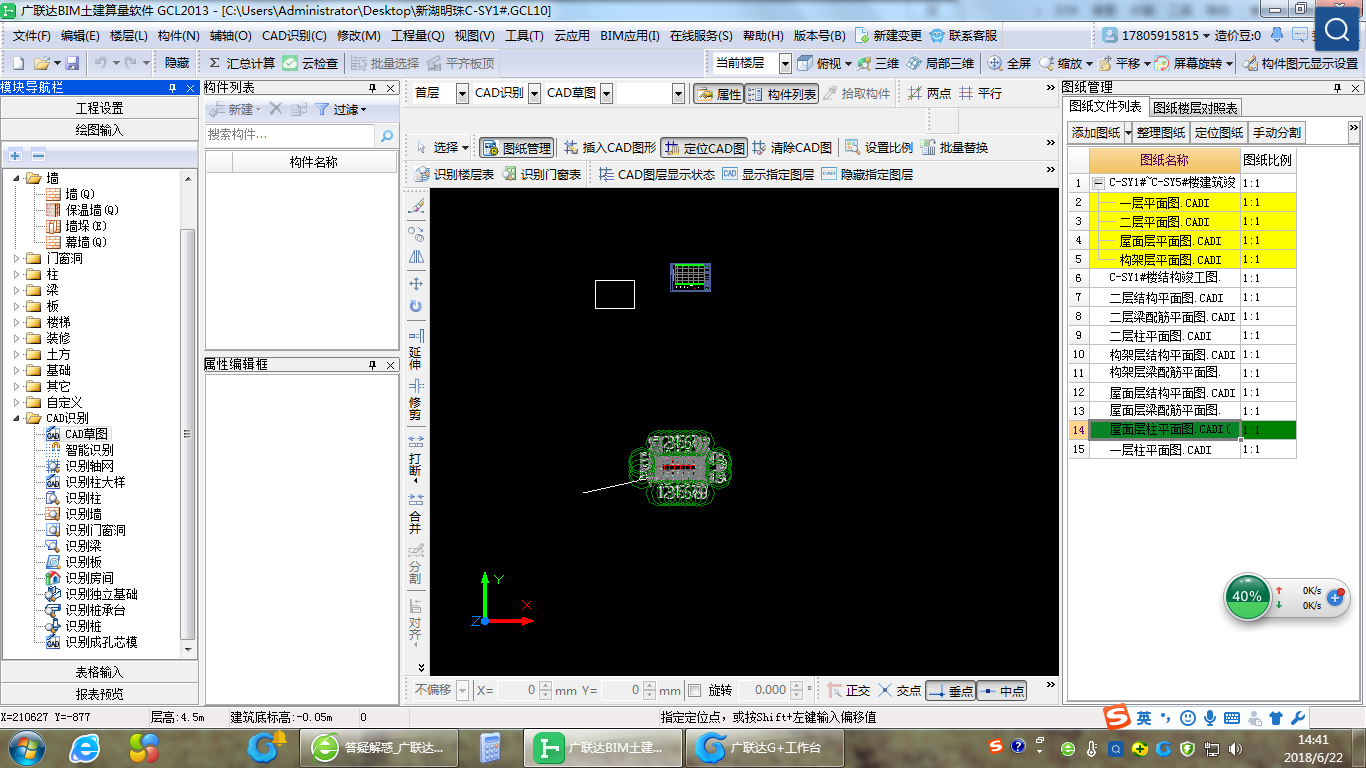Open the 首层 floor dropdown
The height and width of the screenshot is (768, 1366).
click(461, 93)
